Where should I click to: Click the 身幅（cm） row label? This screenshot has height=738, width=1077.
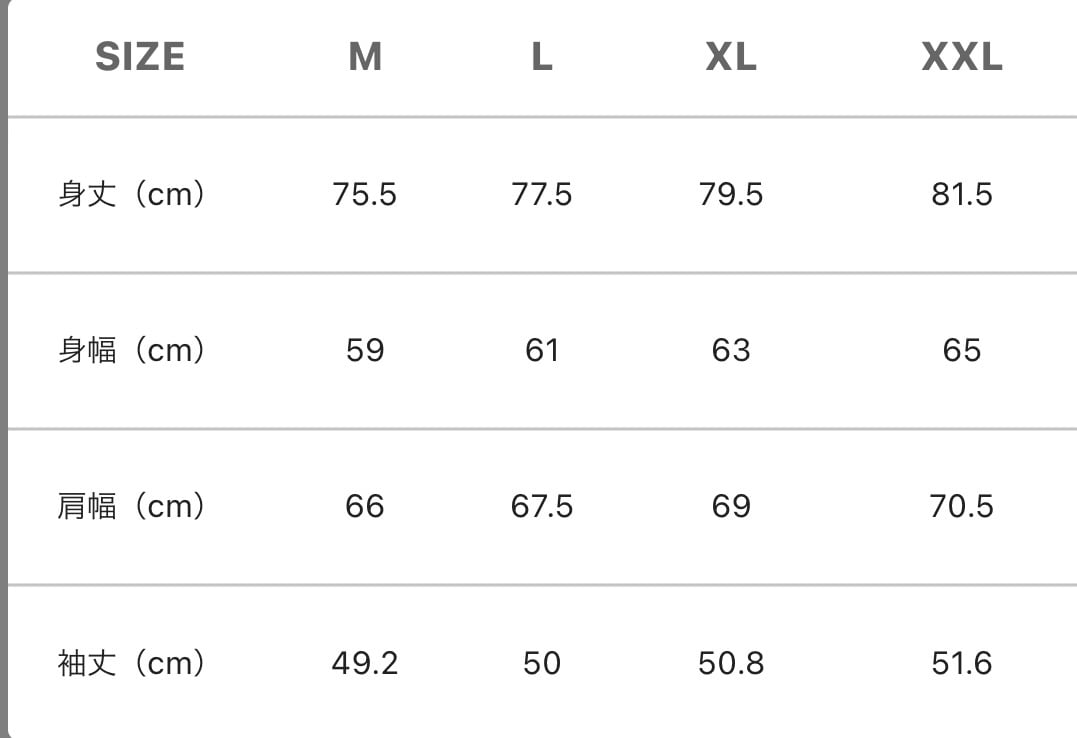pyautogui.click(x=132, y=350)
